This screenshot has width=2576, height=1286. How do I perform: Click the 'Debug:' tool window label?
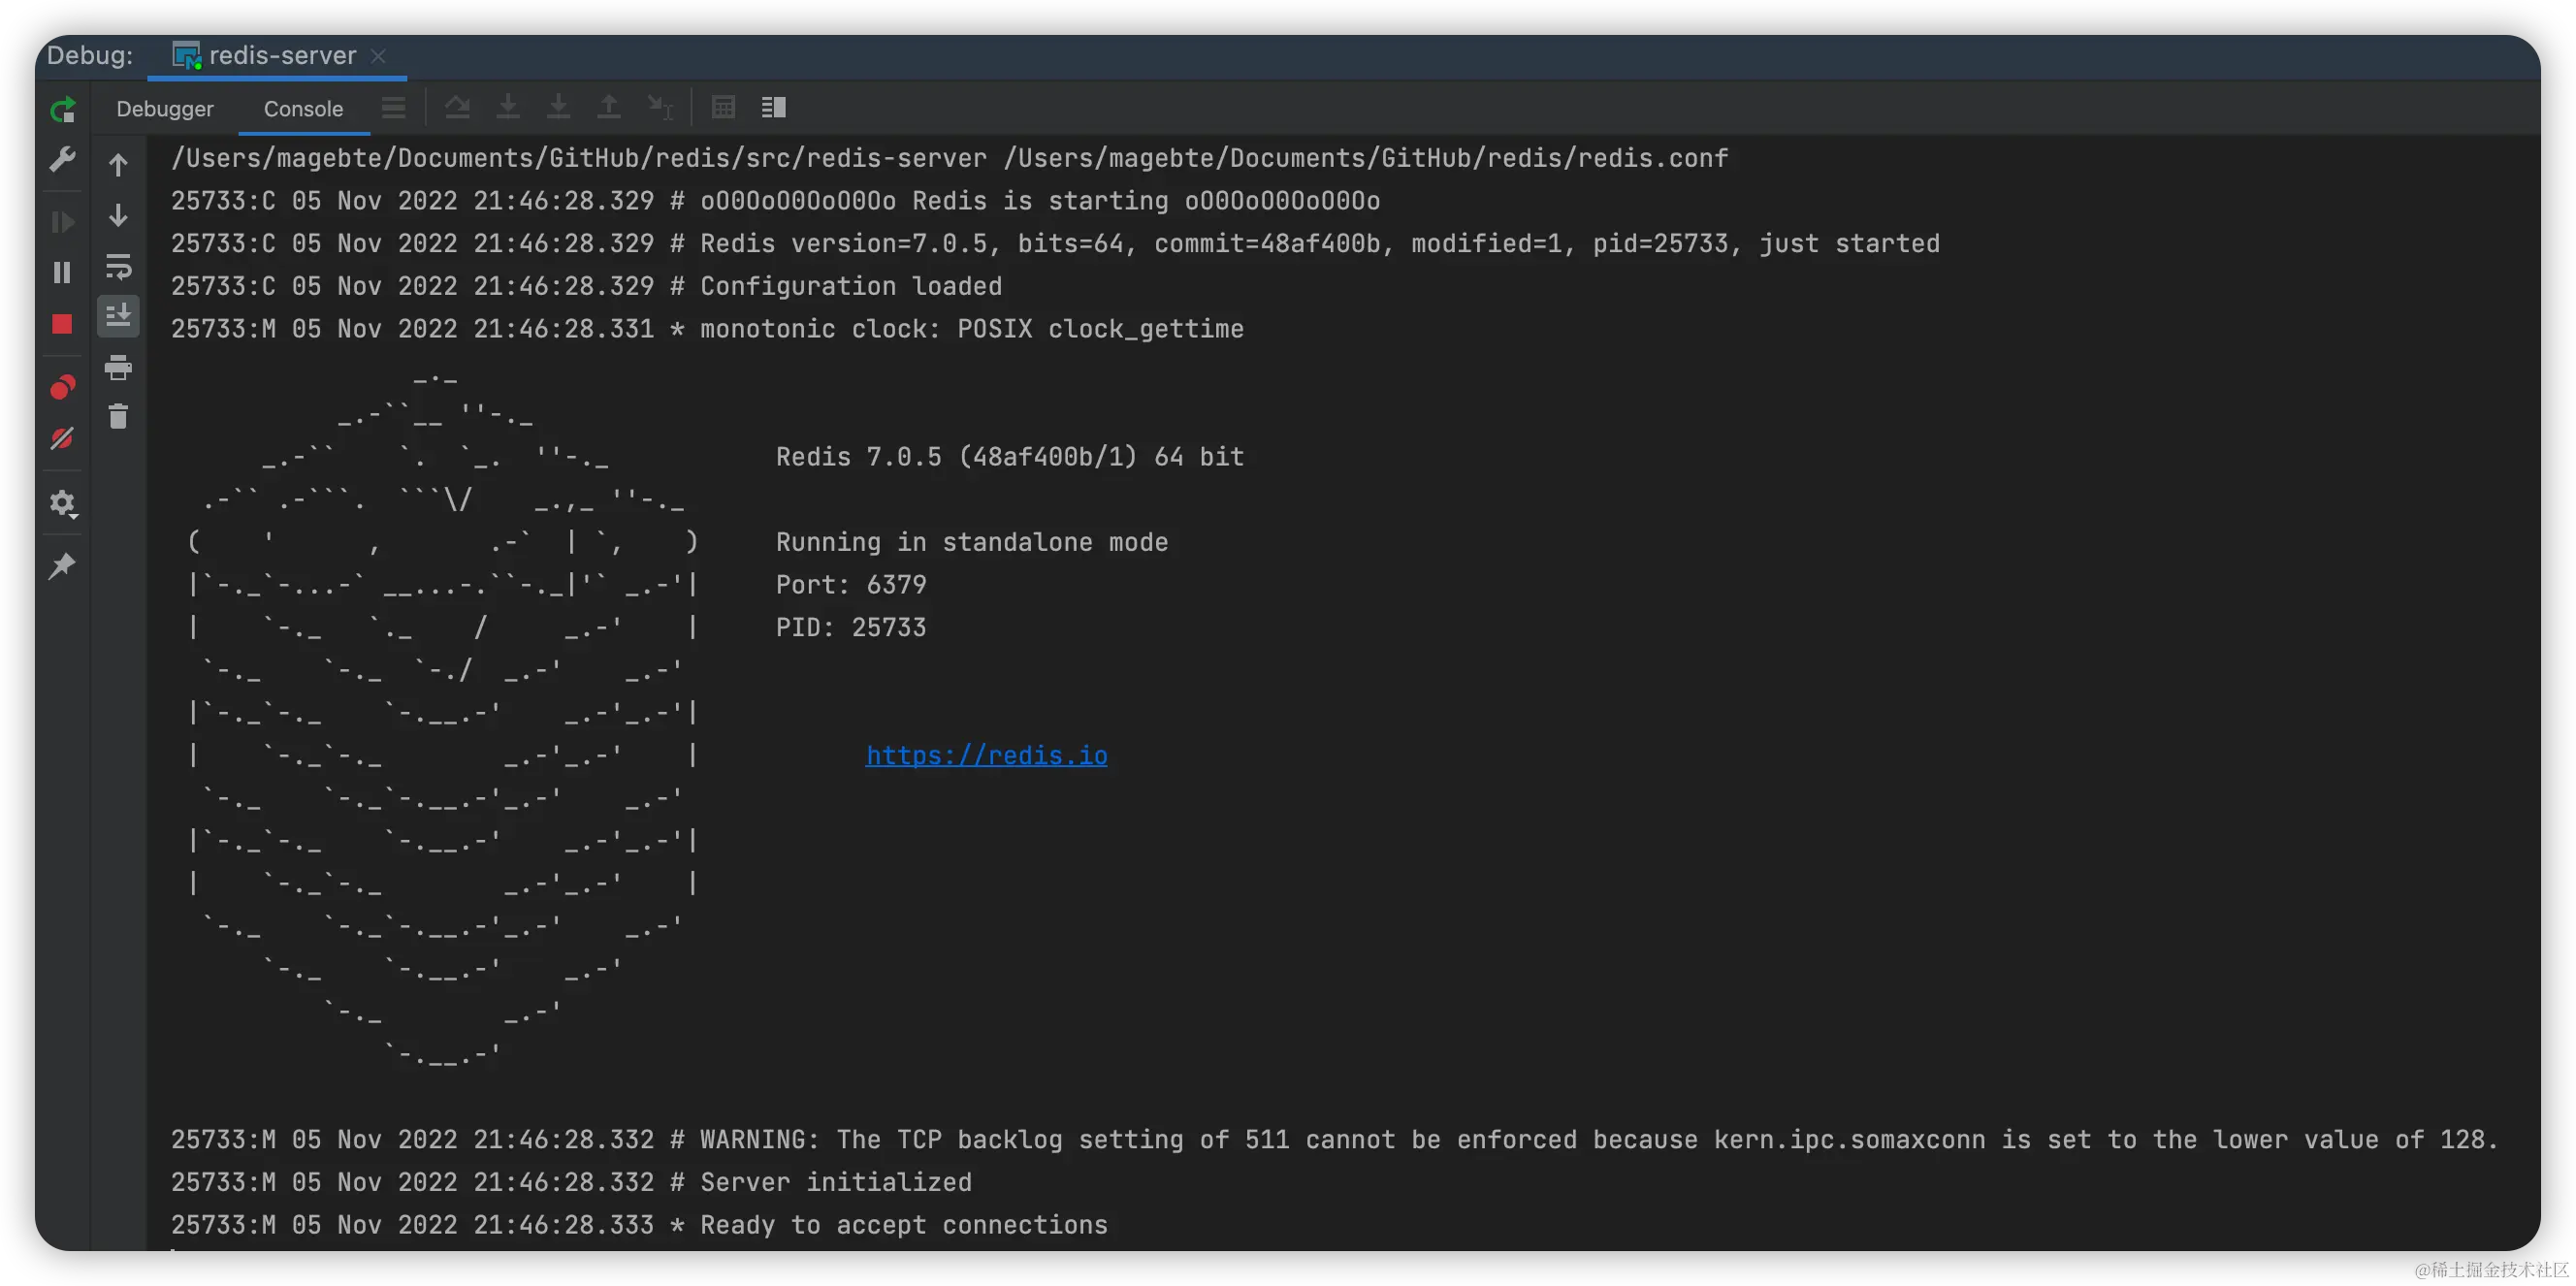coord(90,56)
